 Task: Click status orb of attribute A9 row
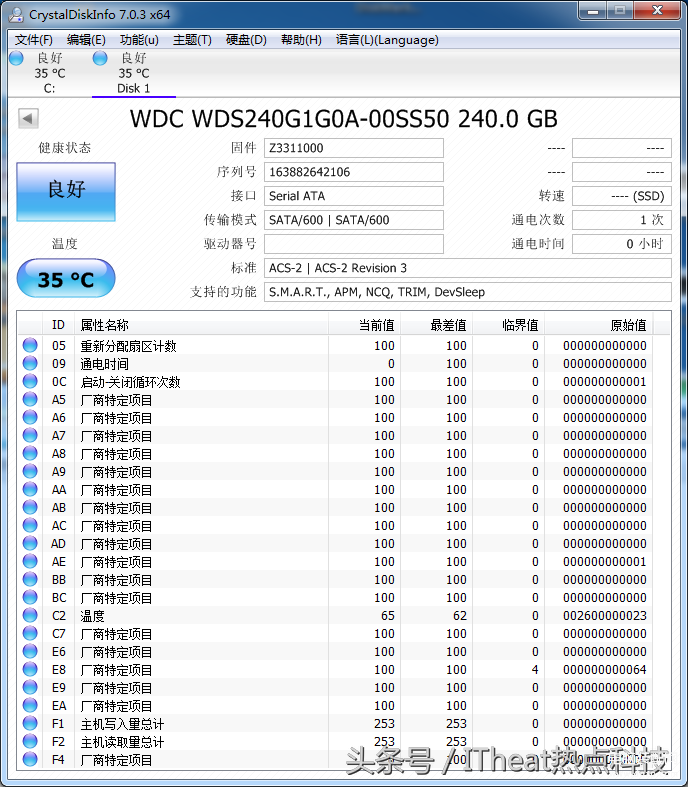click(30, 471)
